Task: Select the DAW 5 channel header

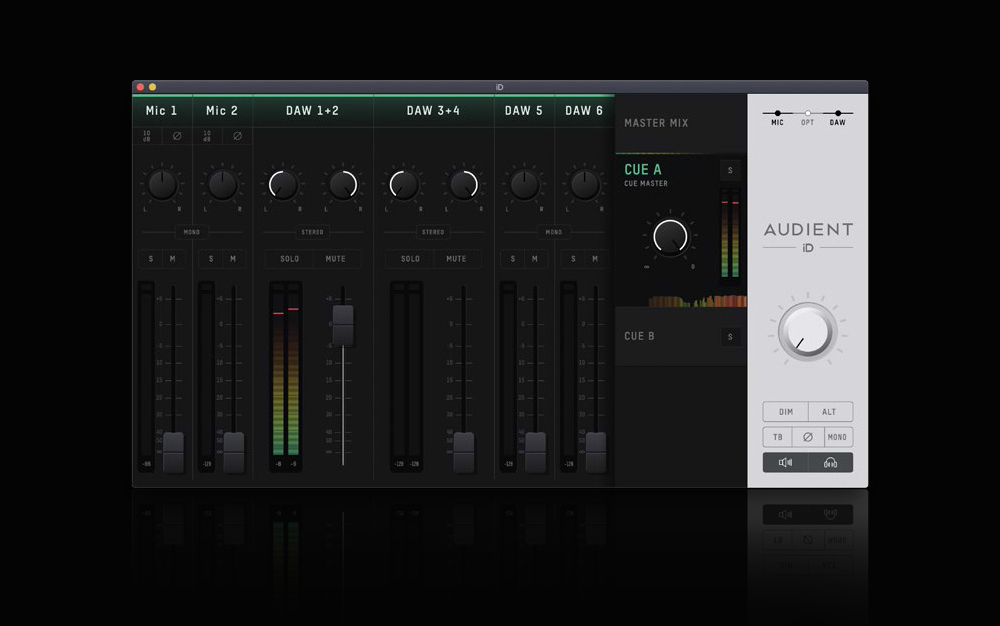Action: (x=524, y=111)
